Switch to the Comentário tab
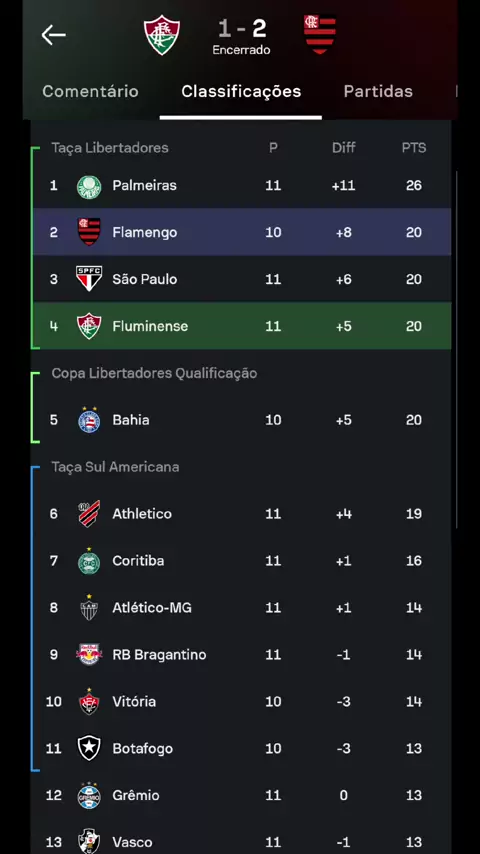480x854 pixels. click(x=90, y=91)
